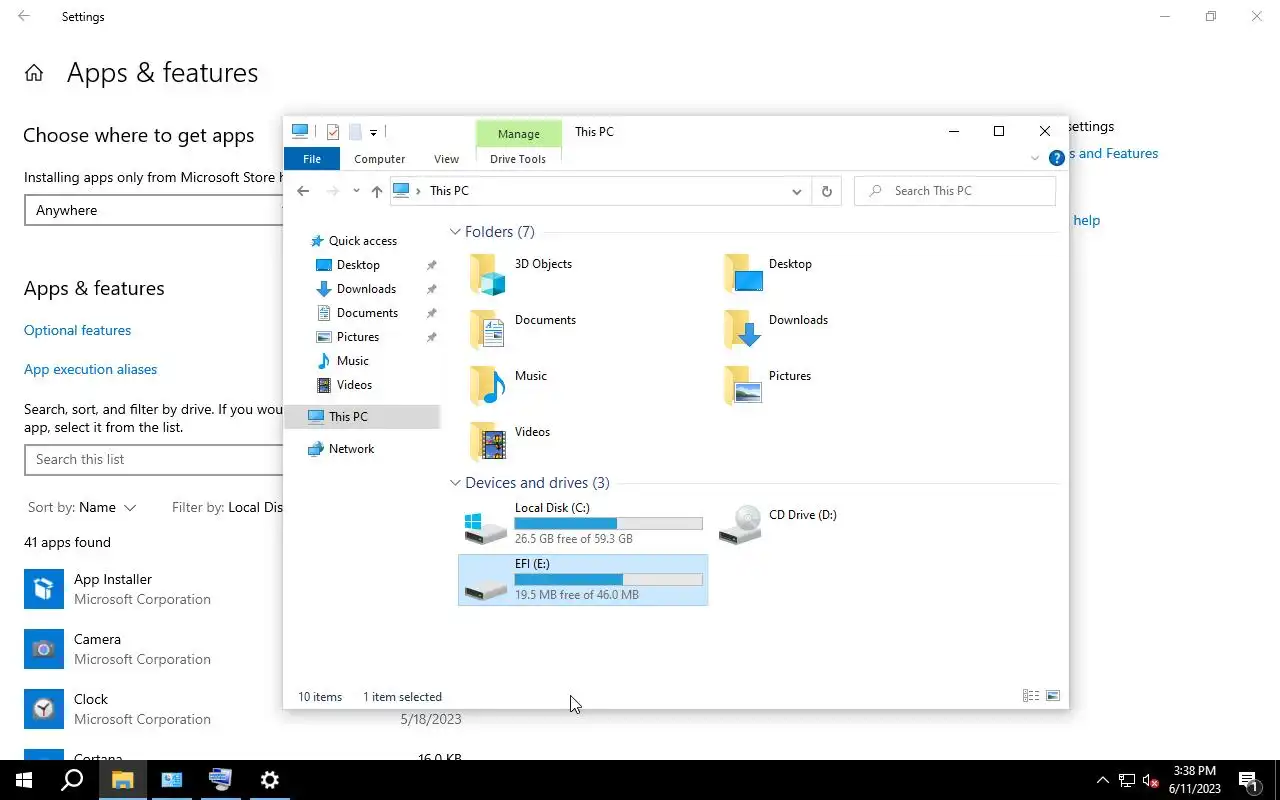Screen dimensions: 1280x800
Task: Select Pictures in navigation pane
Action: tap(358, 337)
